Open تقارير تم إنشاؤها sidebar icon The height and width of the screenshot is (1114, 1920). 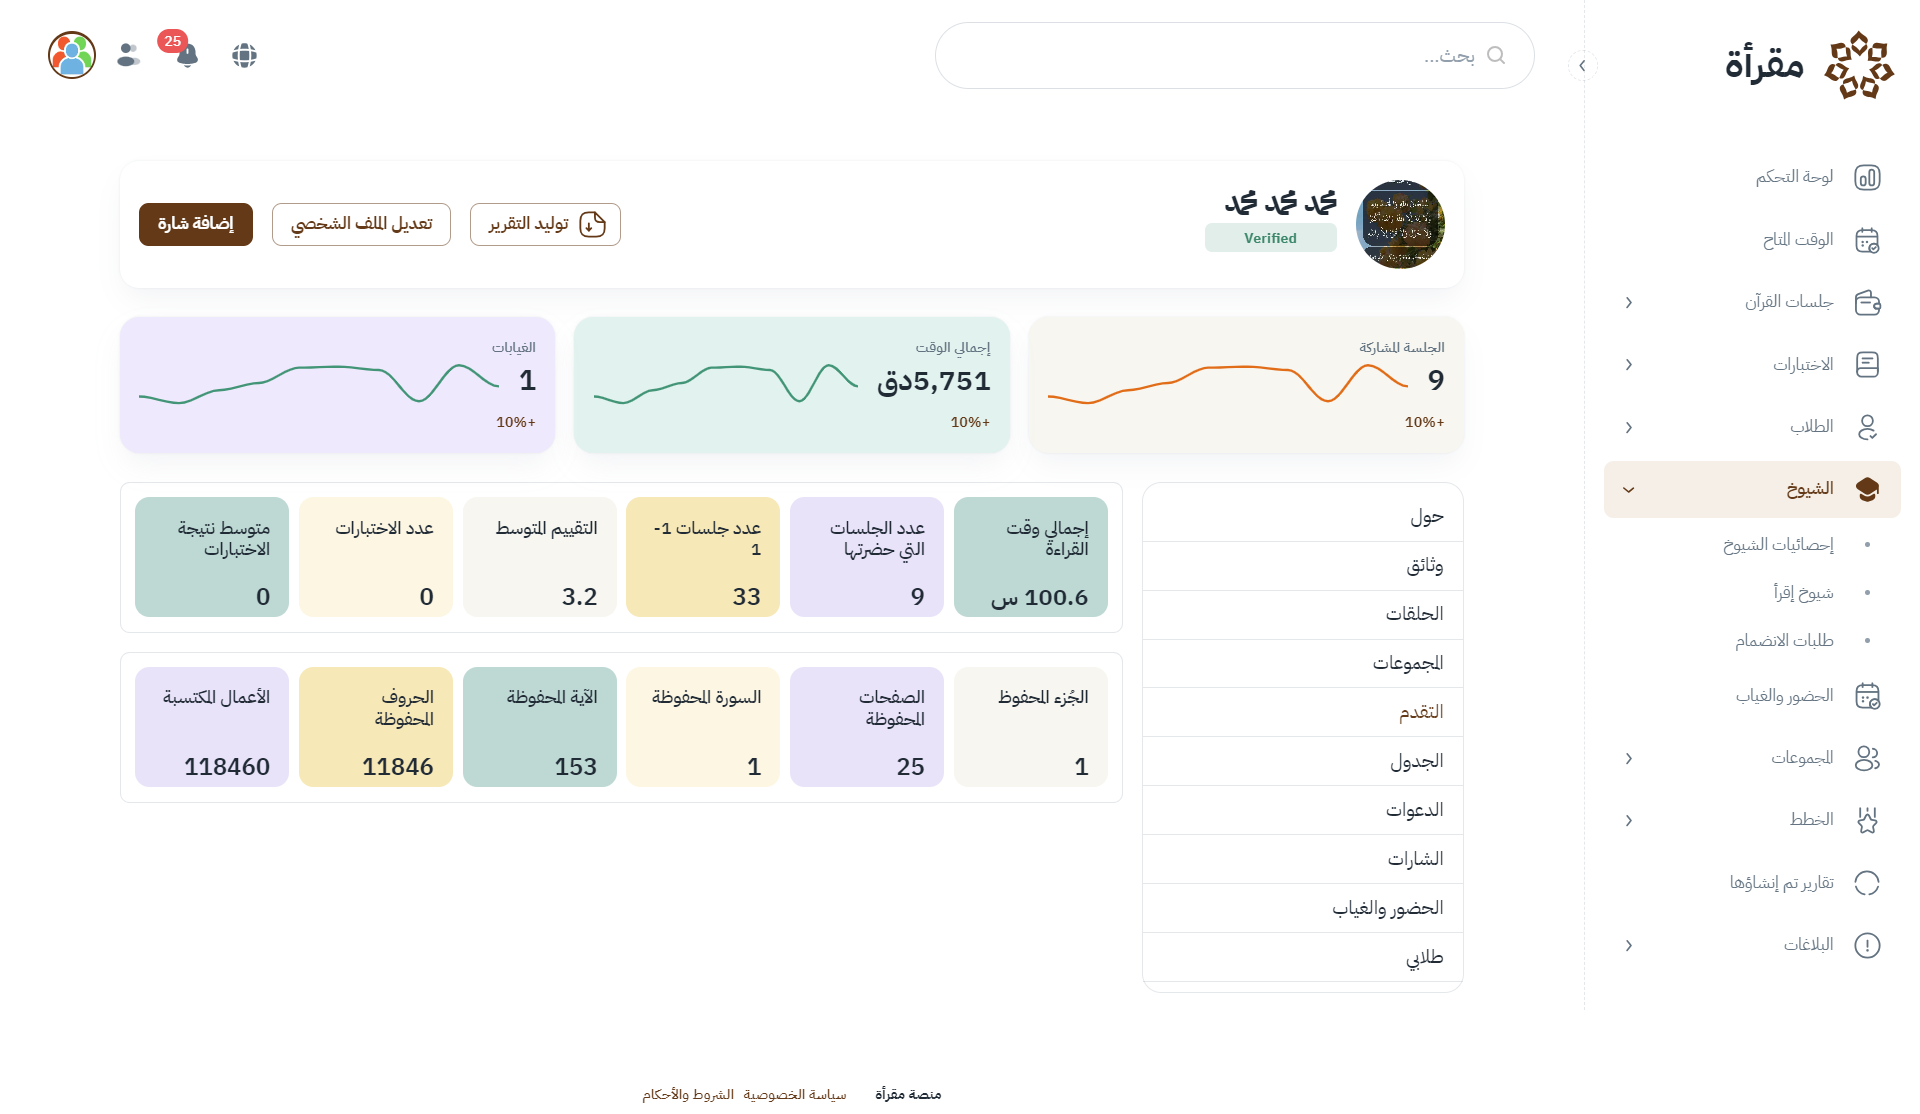pos(1867,883)
